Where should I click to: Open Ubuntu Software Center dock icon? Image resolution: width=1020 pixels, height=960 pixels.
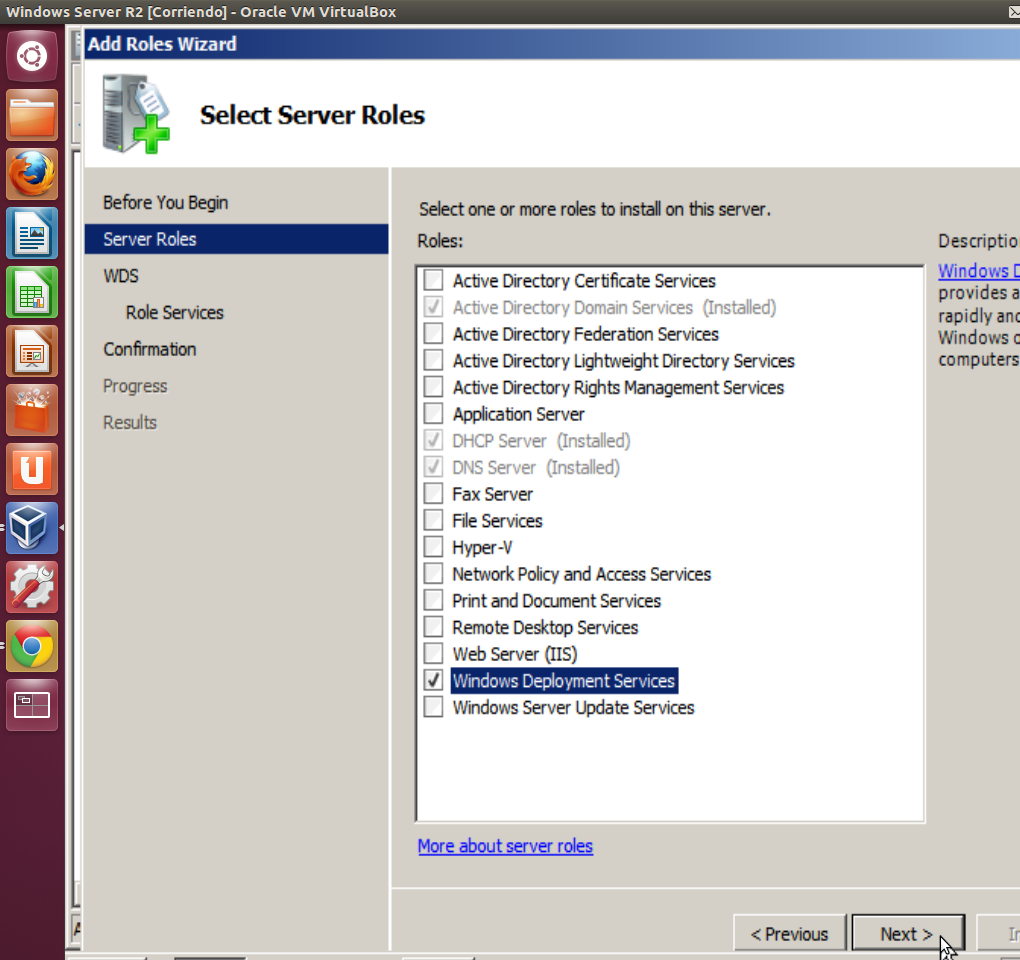(x=32, y=410)
